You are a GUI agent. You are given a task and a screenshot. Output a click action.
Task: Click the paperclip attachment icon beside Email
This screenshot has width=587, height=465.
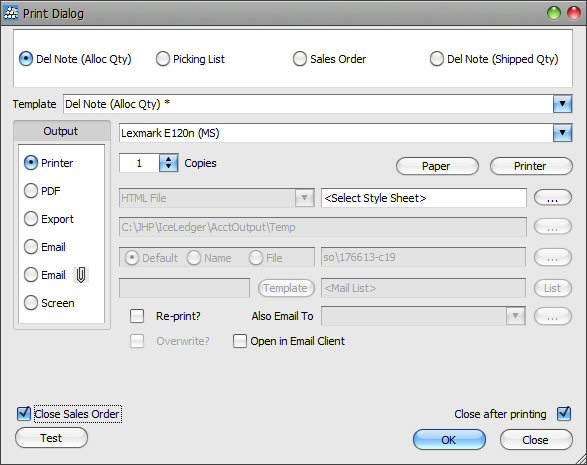tap(81, 275)
